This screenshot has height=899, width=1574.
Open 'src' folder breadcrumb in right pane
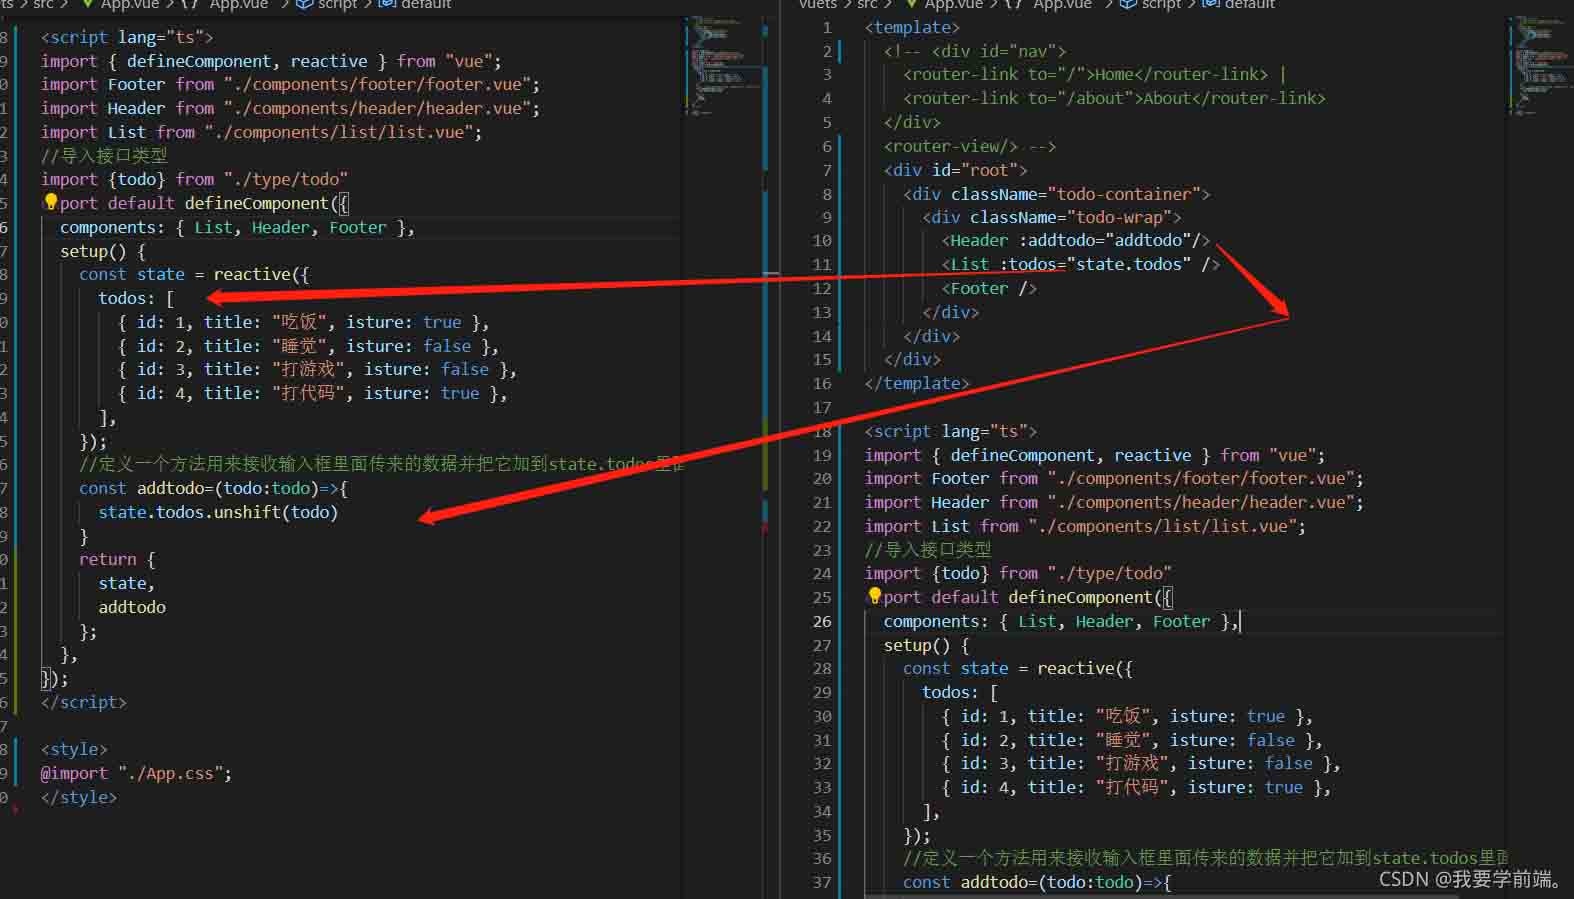[866, 4]
